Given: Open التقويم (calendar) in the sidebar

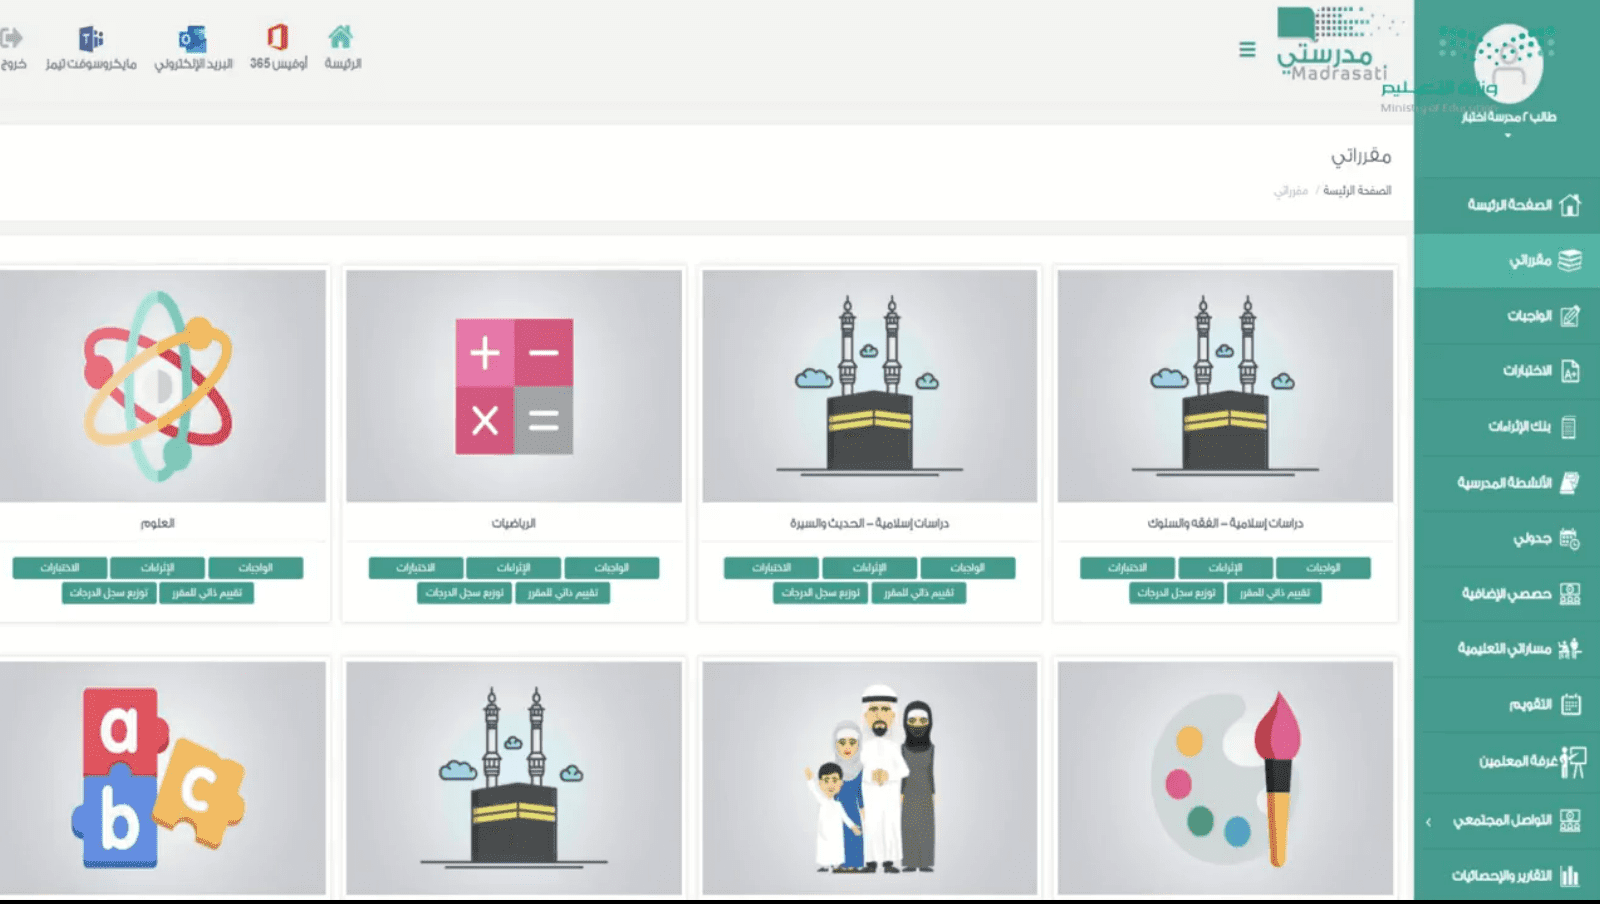Looking at the screenshot, I should tap(1508, 705).
